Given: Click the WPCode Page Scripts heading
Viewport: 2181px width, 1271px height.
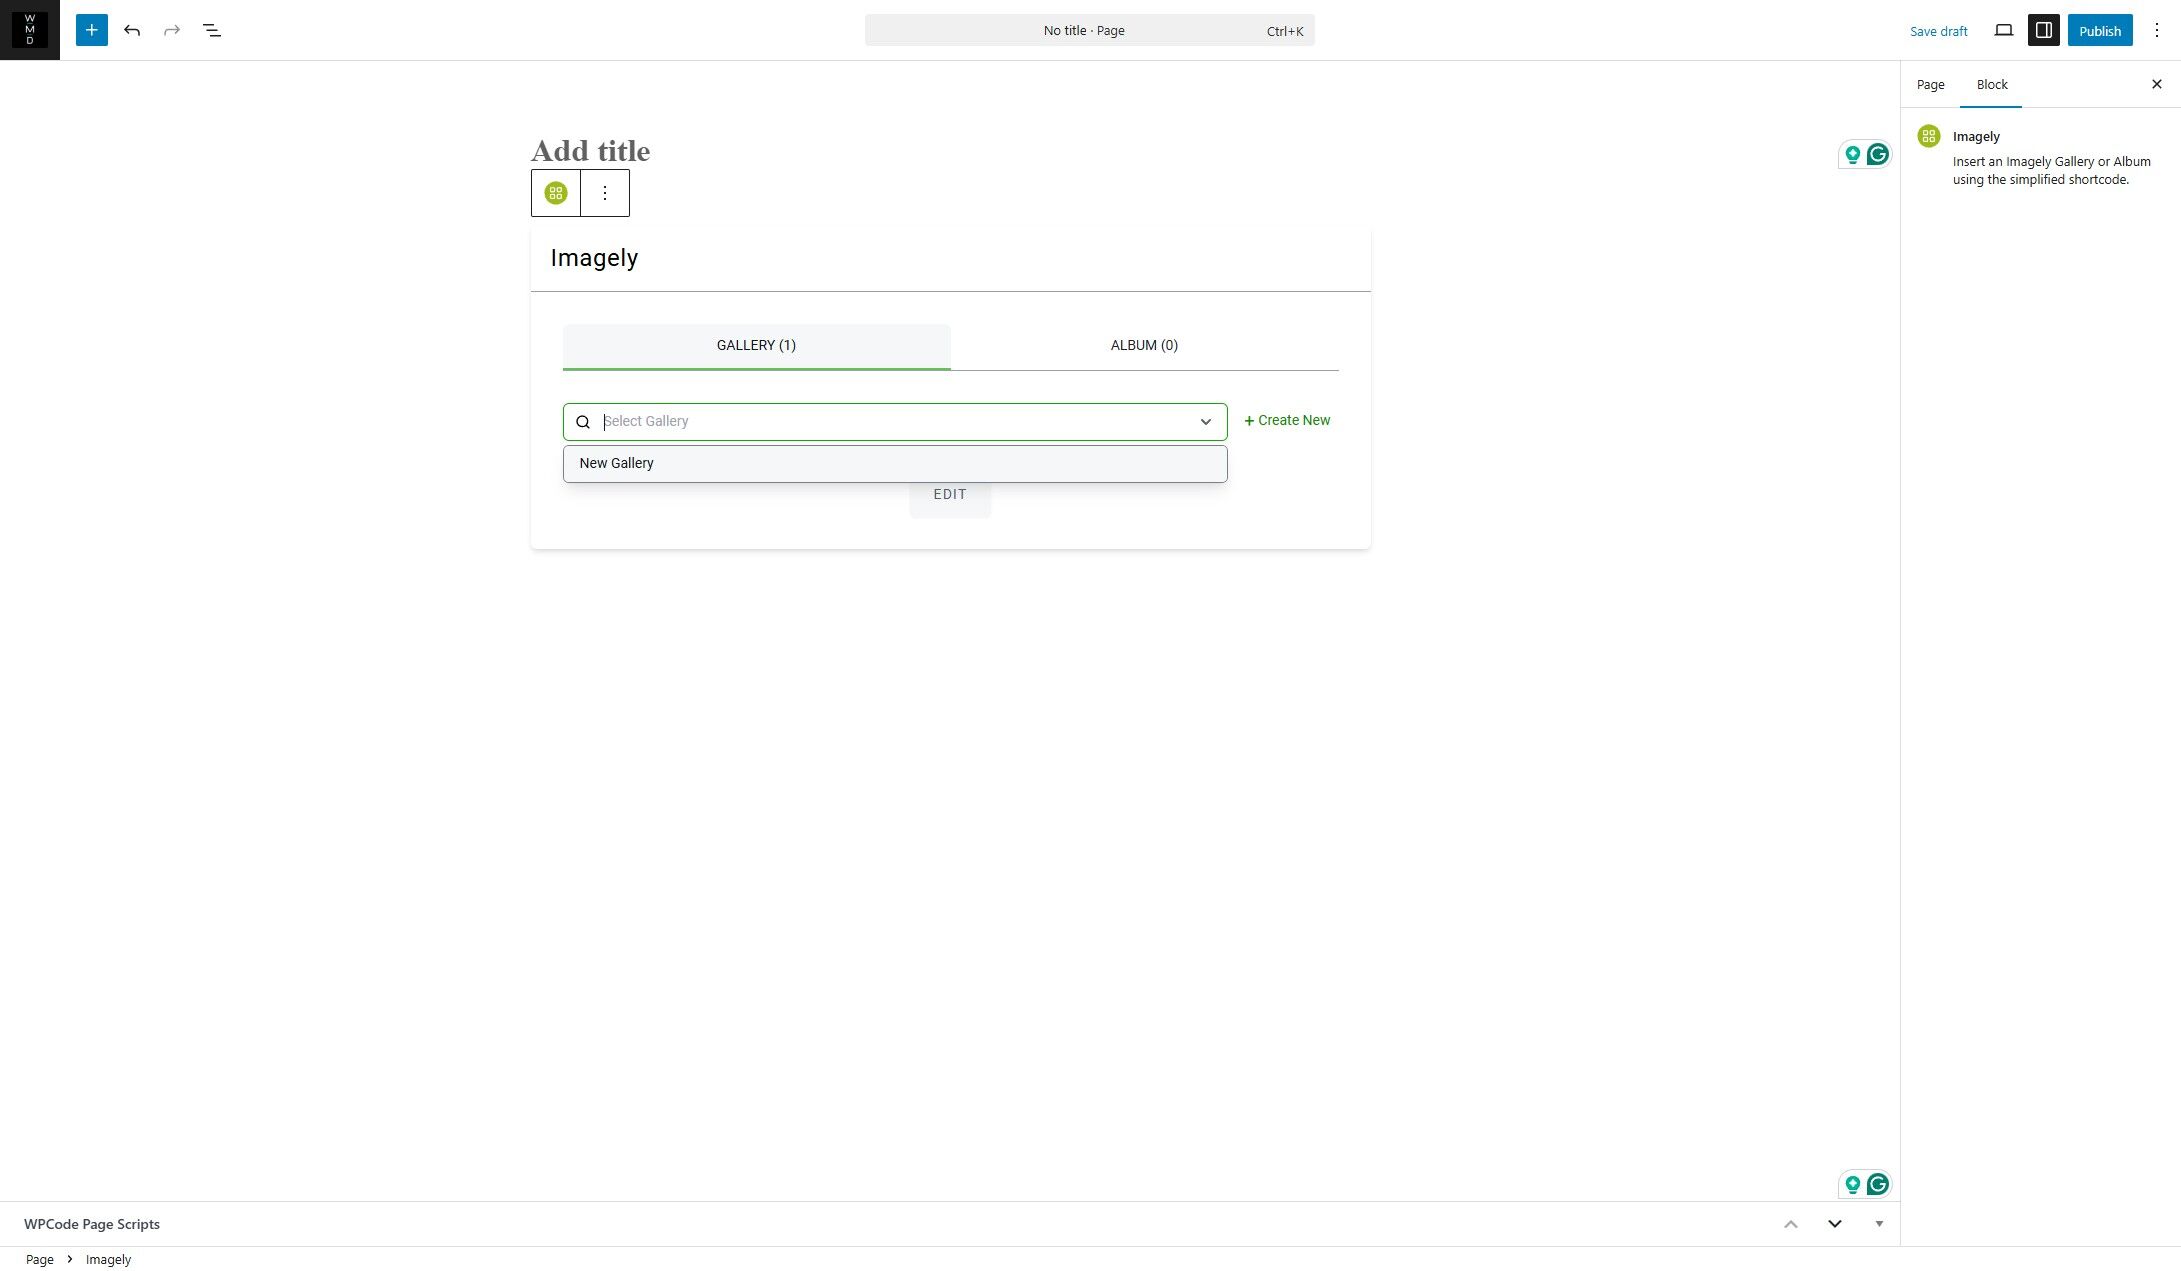Looking at the screenshot, I should coord(92,1225).
